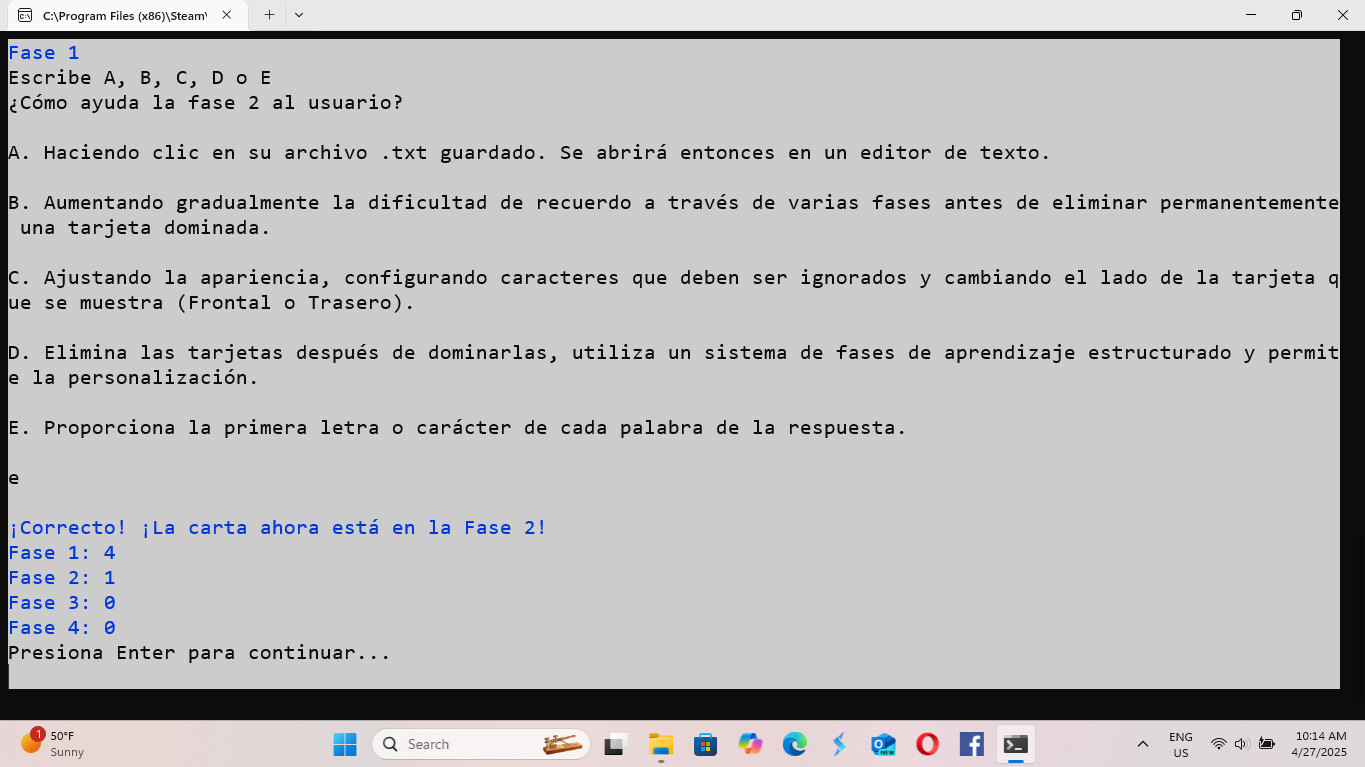1365x767 pixels.
Task: Open the Windows Start menu
Action: click(x=345, y=744)
